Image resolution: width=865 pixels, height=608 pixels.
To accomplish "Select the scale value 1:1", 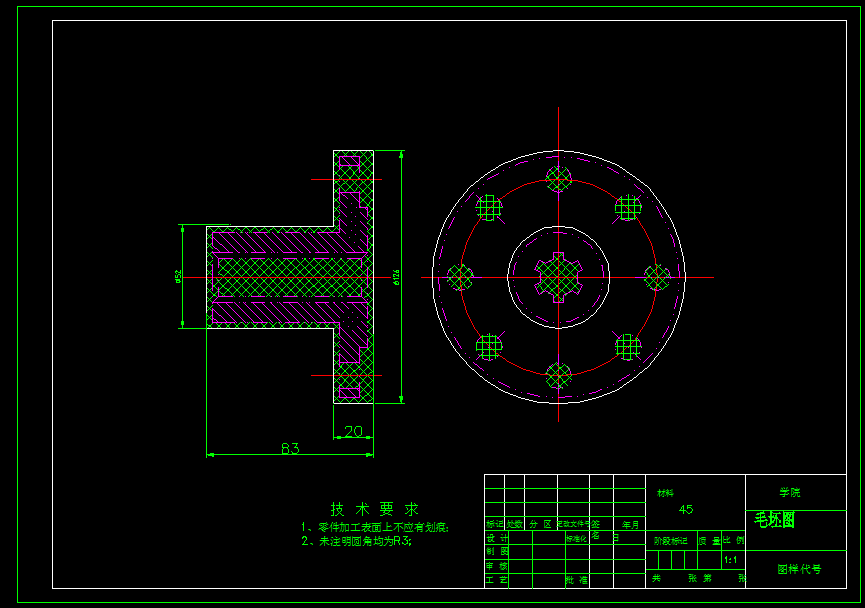I will coord(730,560).
